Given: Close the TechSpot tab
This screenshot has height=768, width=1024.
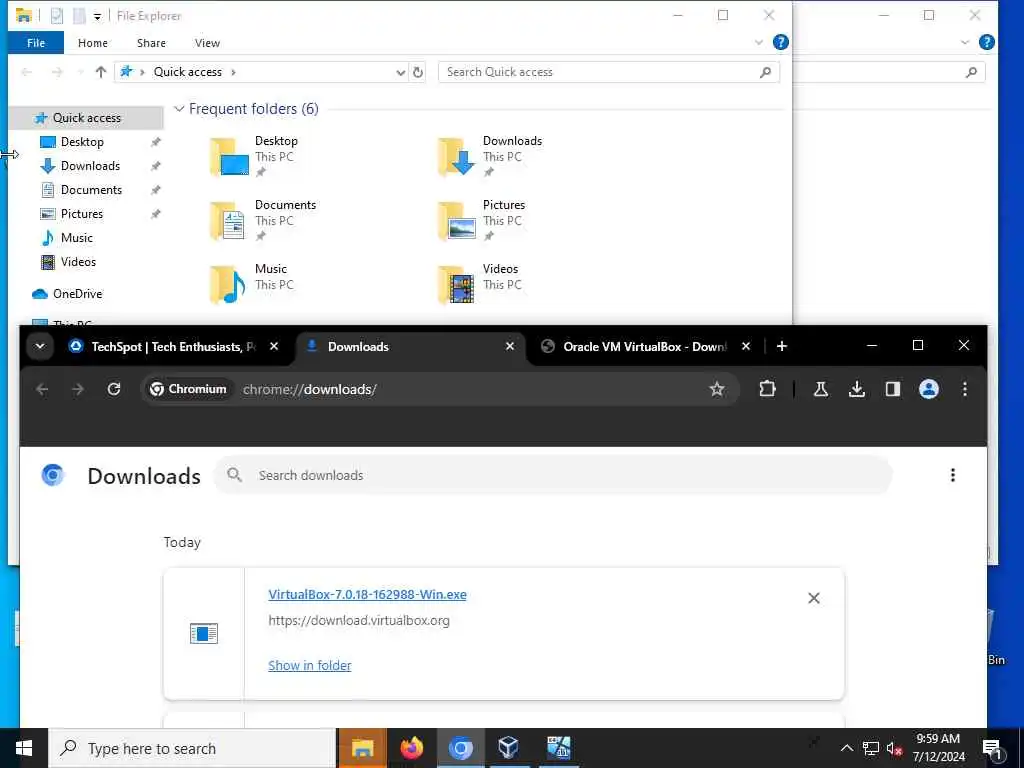Looking at the screenshot, I should tap(274, 346).
